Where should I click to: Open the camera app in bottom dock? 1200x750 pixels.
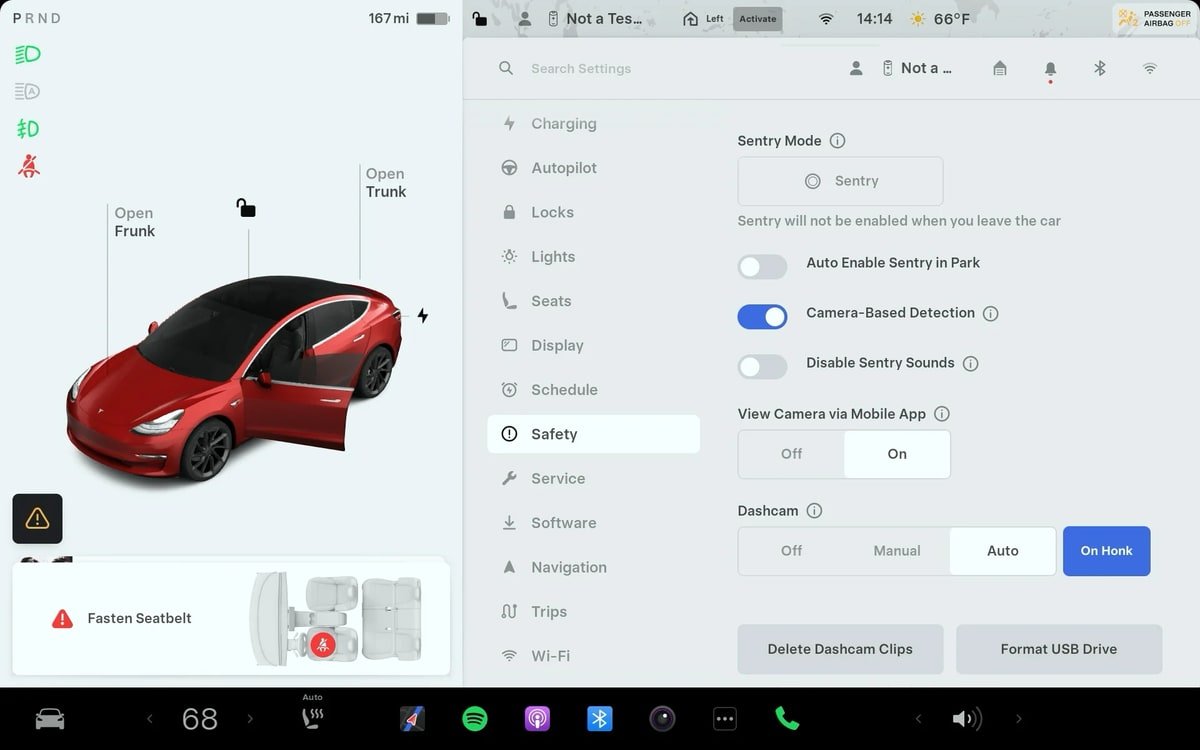(662, 719)
